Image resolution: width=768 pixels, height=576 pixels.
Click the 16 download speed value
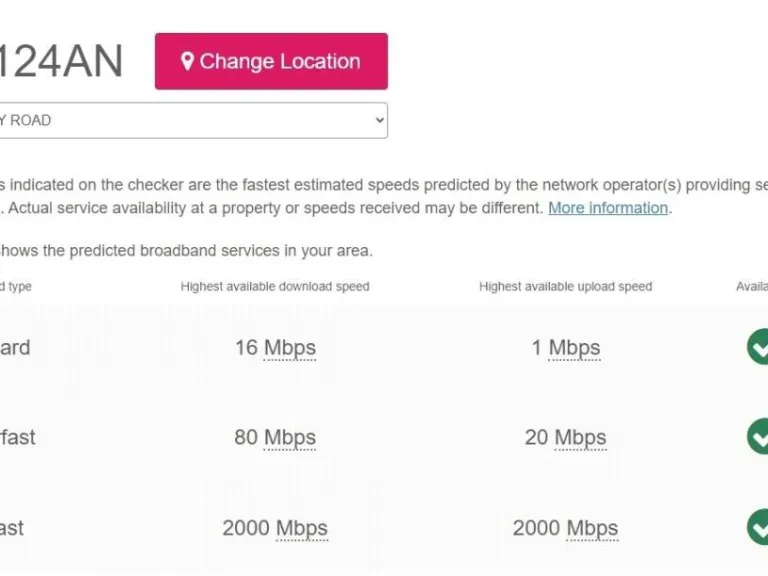pos(246,348)
